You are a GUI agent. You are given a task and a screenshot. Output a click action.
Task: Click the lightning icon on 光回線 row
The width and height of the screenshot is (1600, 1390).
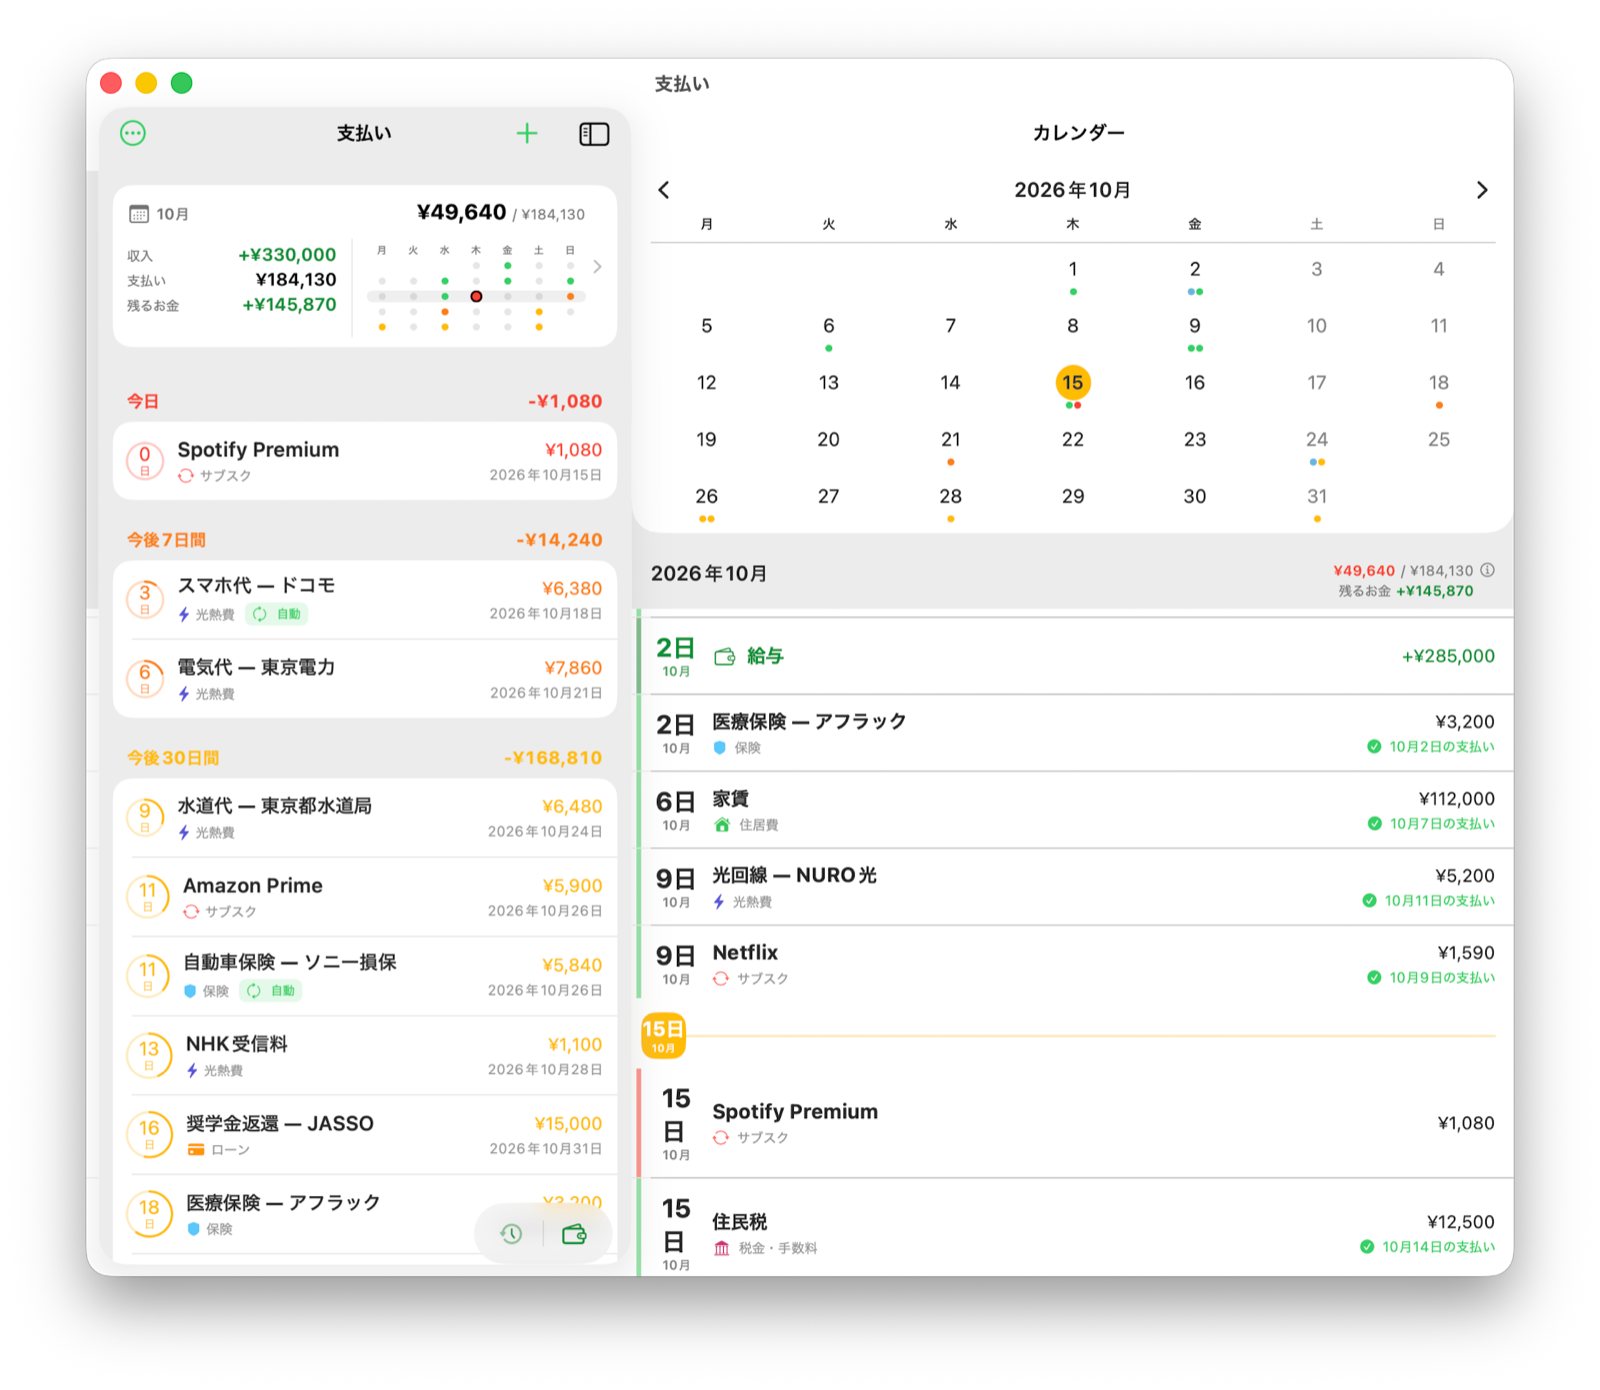pos(719,901)
